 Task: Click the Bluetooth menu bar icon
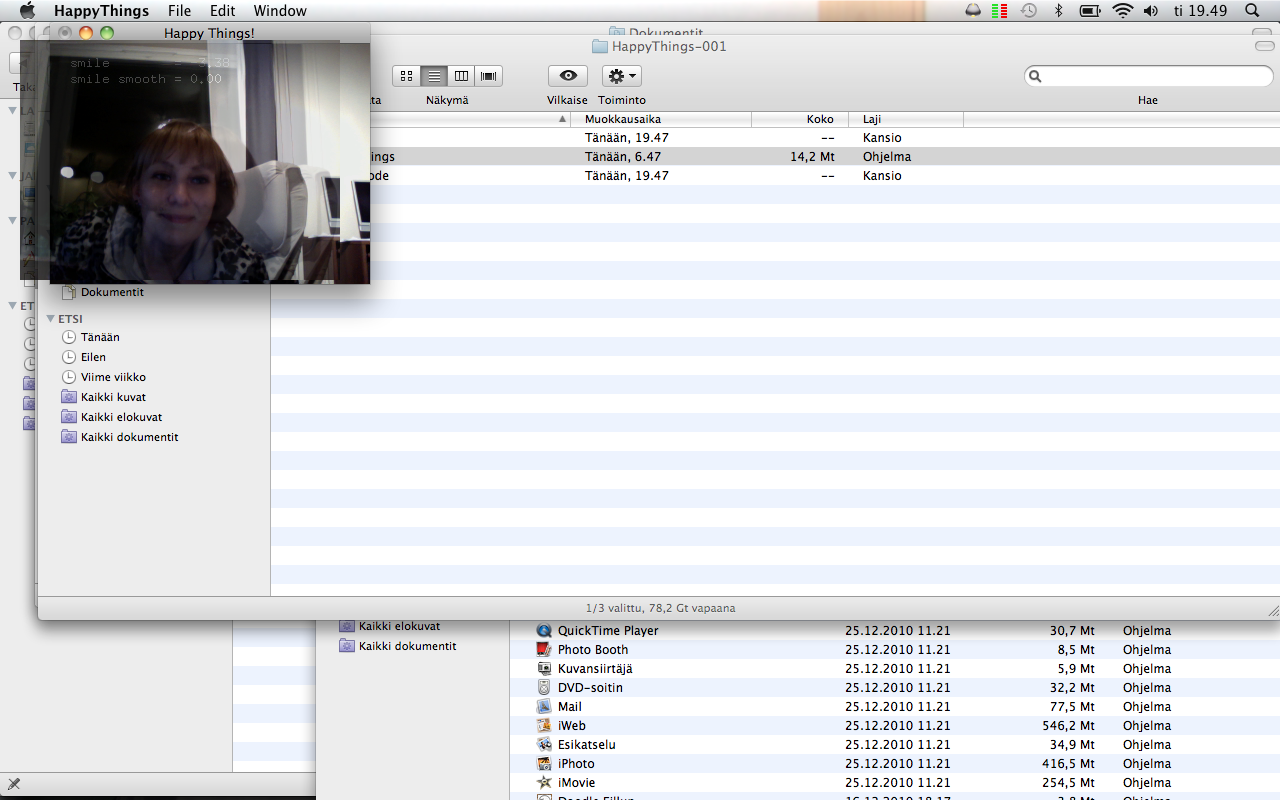click(x=1058, y=11)
